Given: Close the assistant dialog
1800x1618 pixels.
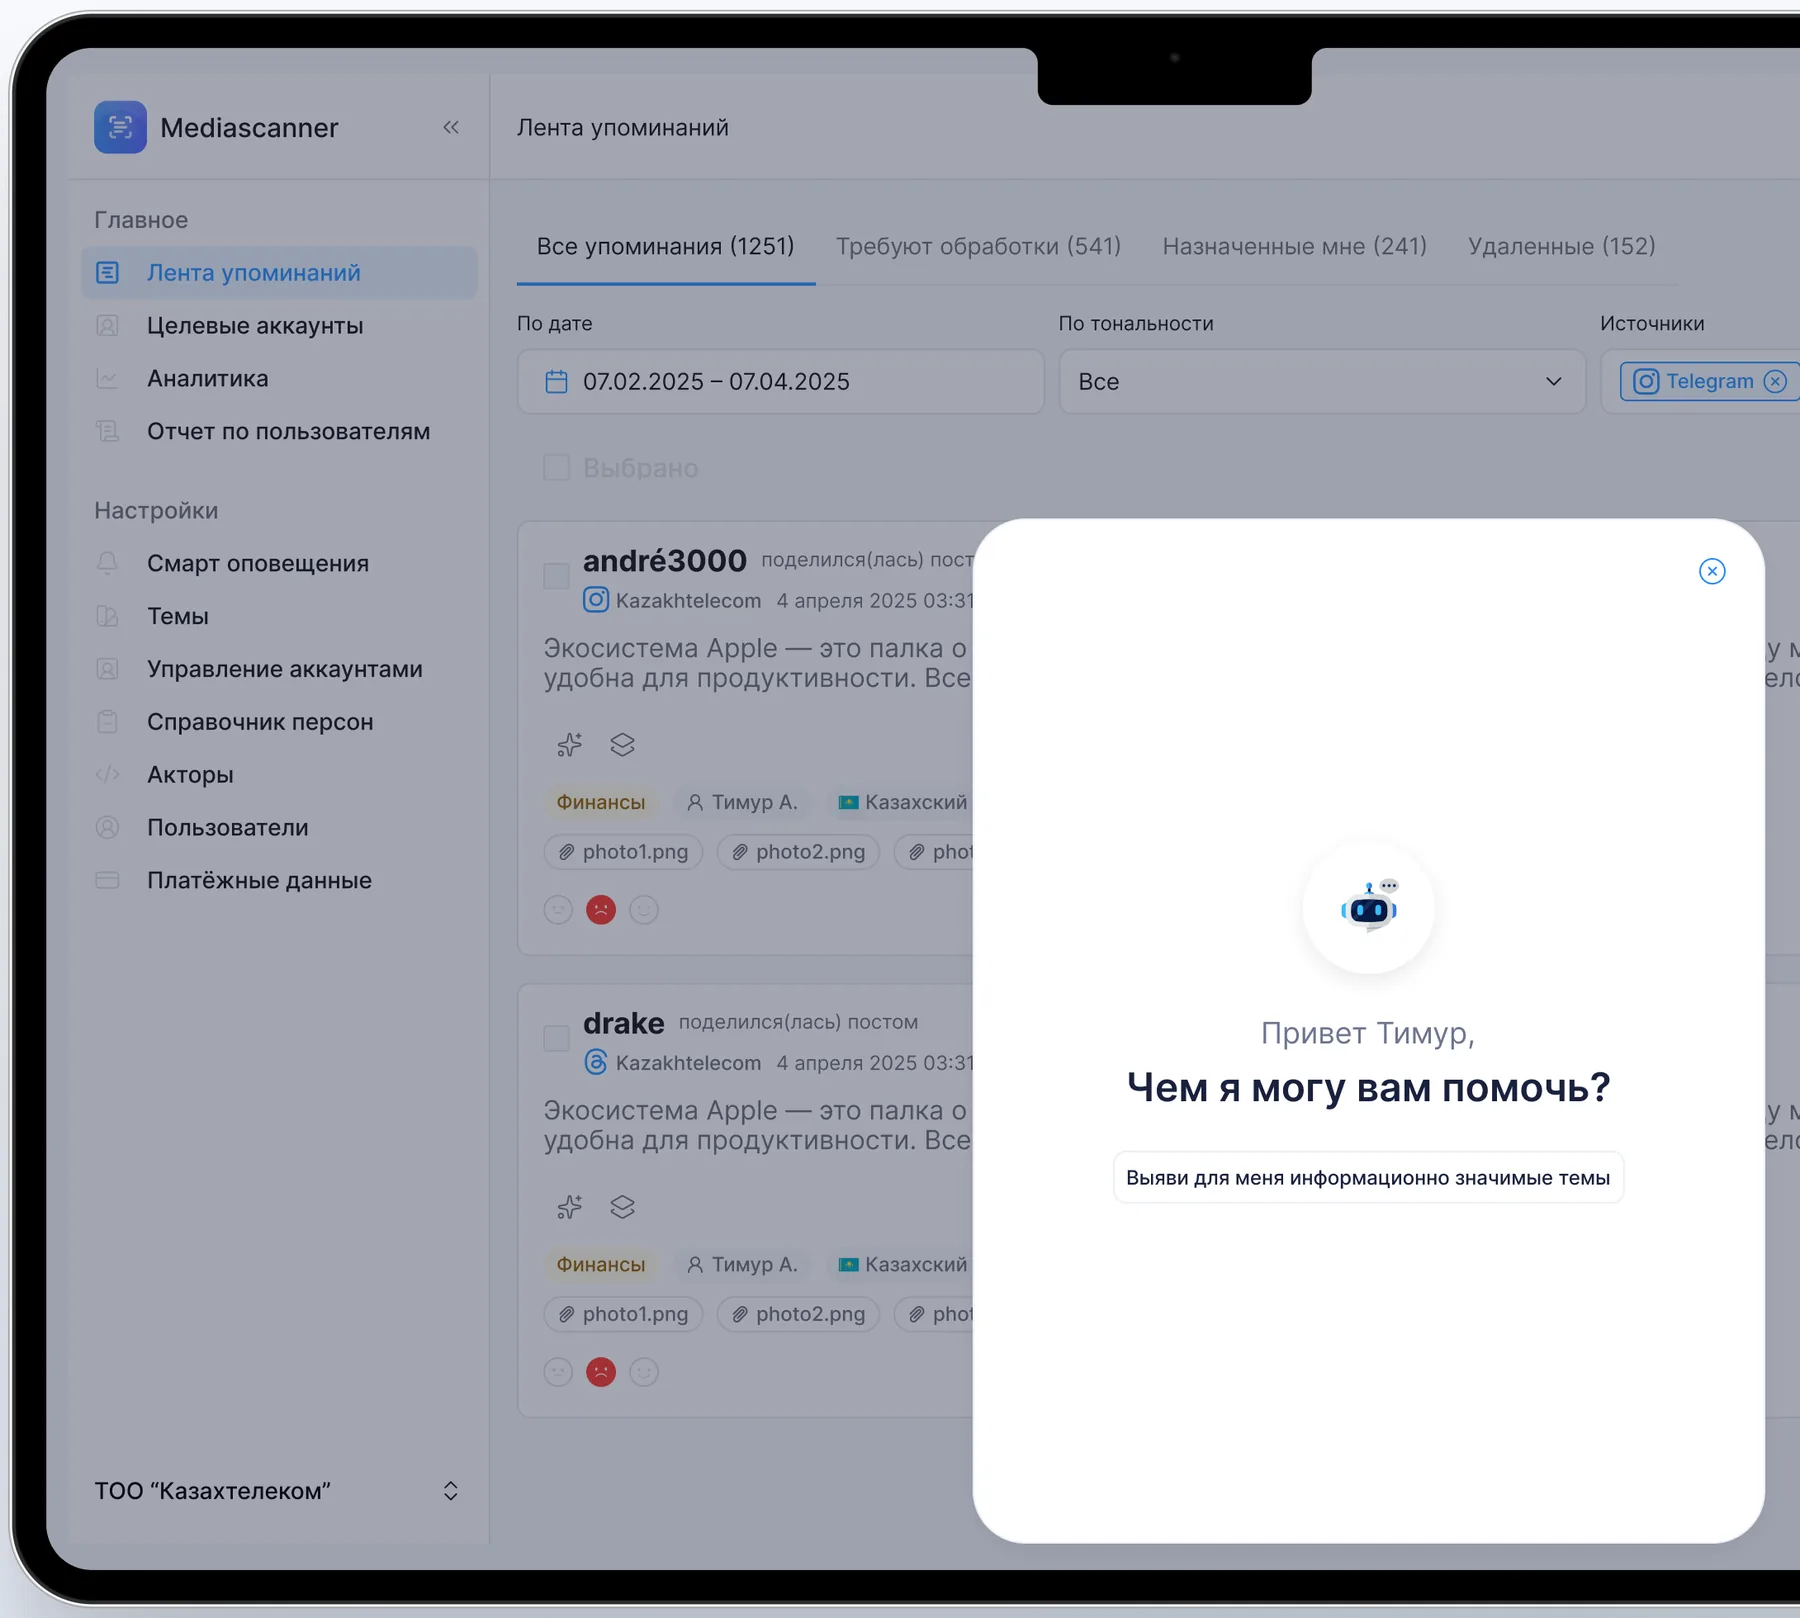Looking at the screenshot, I should 1712,571.
